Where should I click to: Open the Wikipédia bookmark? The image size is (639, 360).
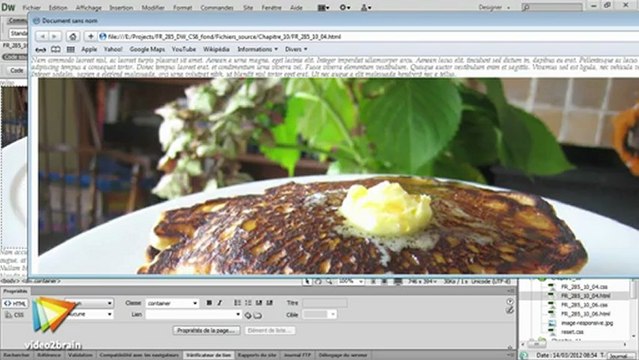point(216,49)
